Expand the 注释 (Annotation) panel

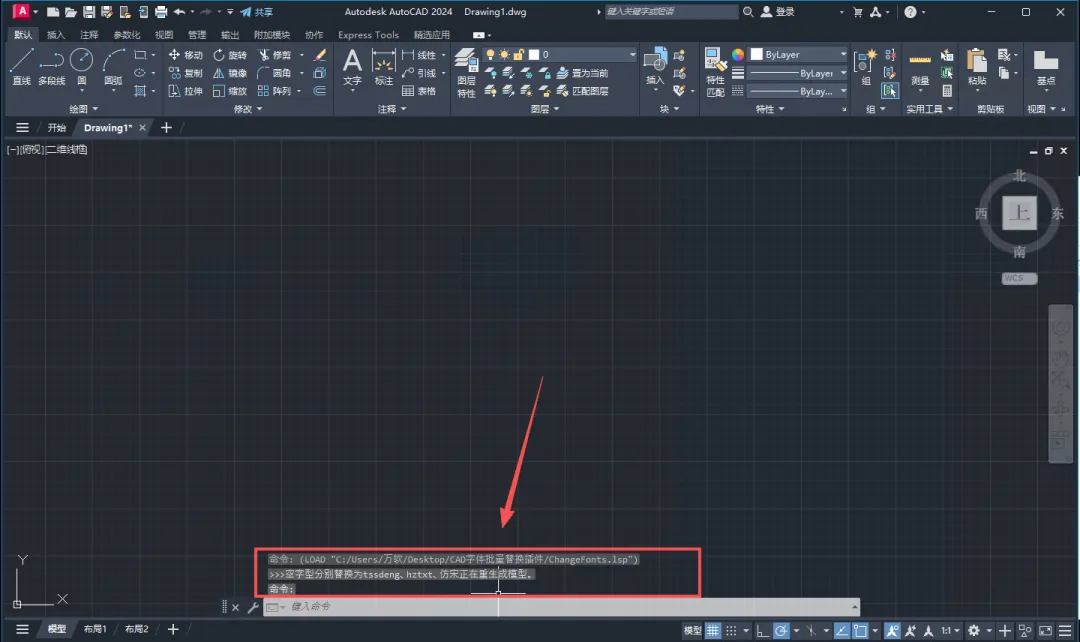click(x=392, y=109)
